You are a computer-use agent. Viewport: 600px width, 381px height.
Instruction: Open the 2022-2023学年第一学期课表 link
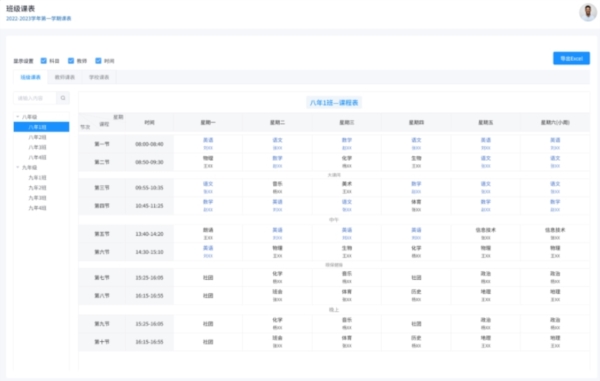coord(39,18)
